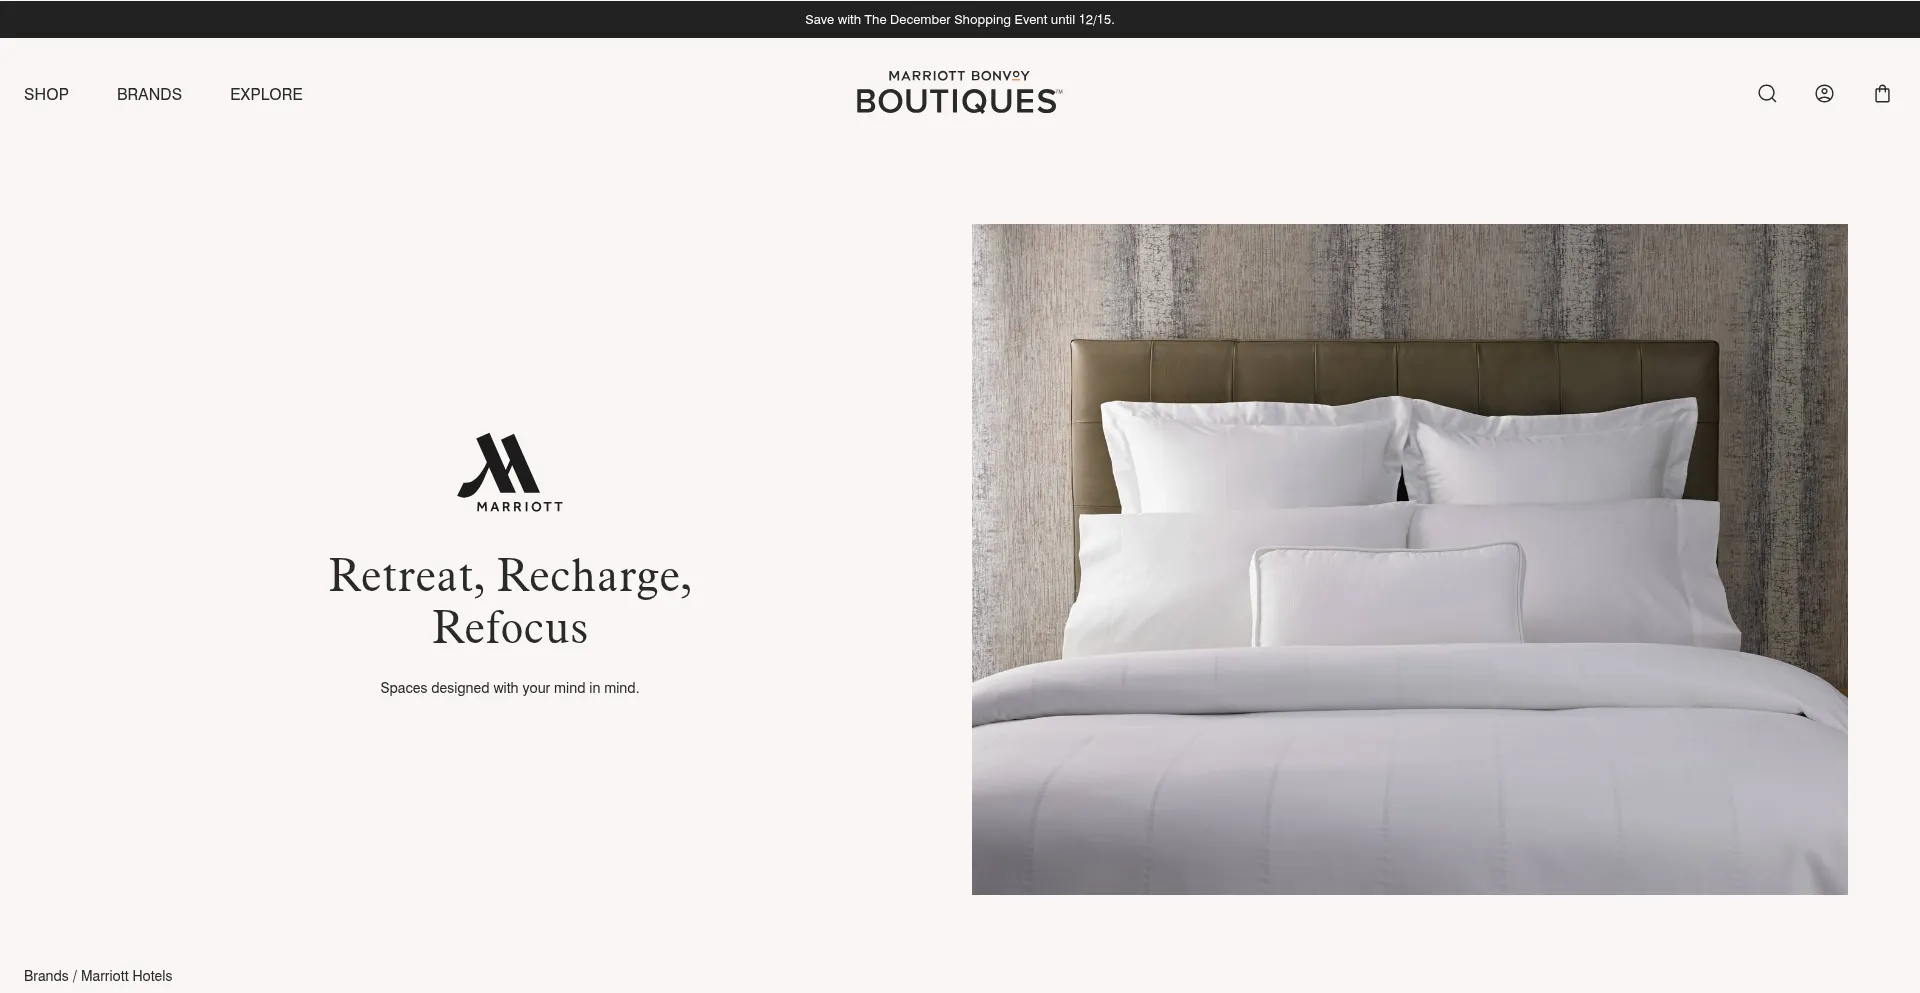The image size is (1920, 993).
Task: Open the BRANDS menu
Action: pos(149,94)
